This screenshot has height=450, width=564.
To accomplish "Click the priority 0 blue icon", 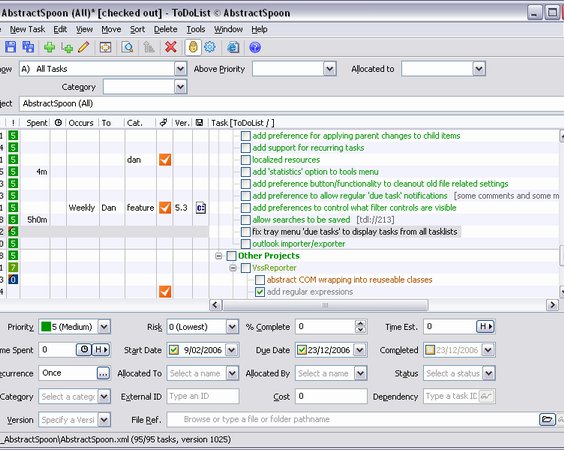I will click(x=13, y=279).
